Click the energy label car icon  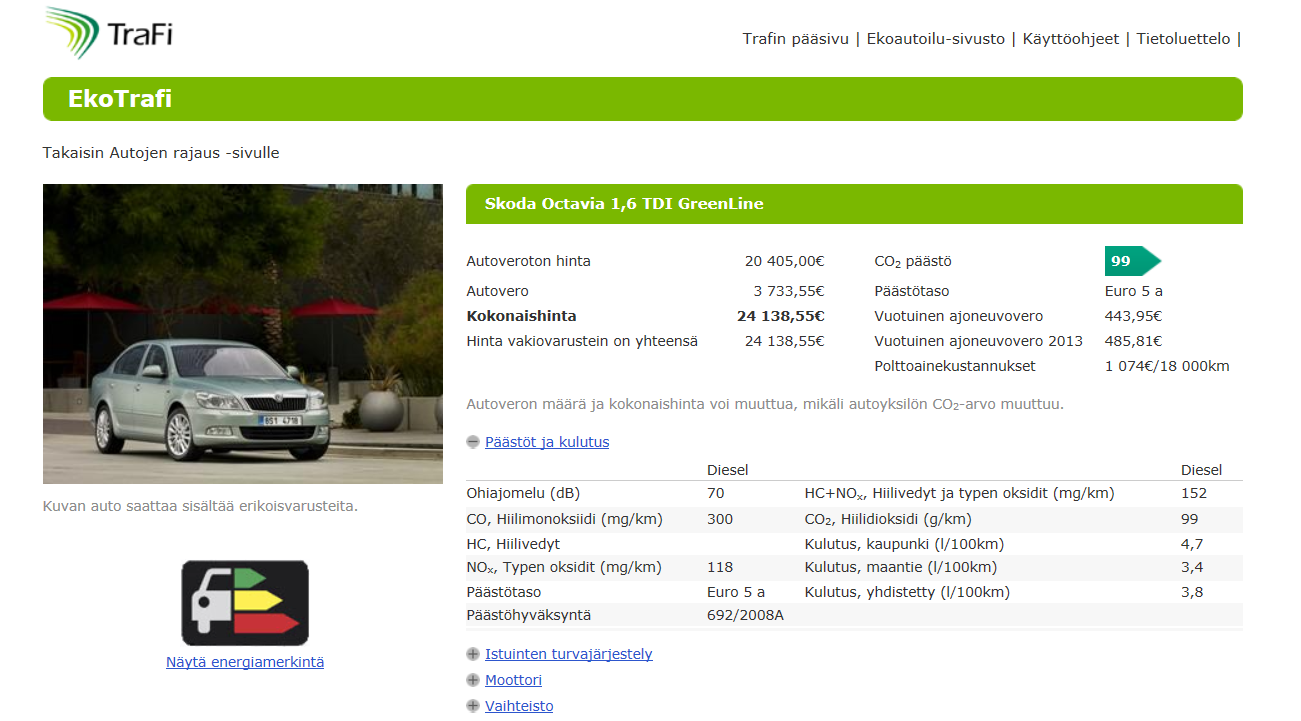[x=245, y=603]
